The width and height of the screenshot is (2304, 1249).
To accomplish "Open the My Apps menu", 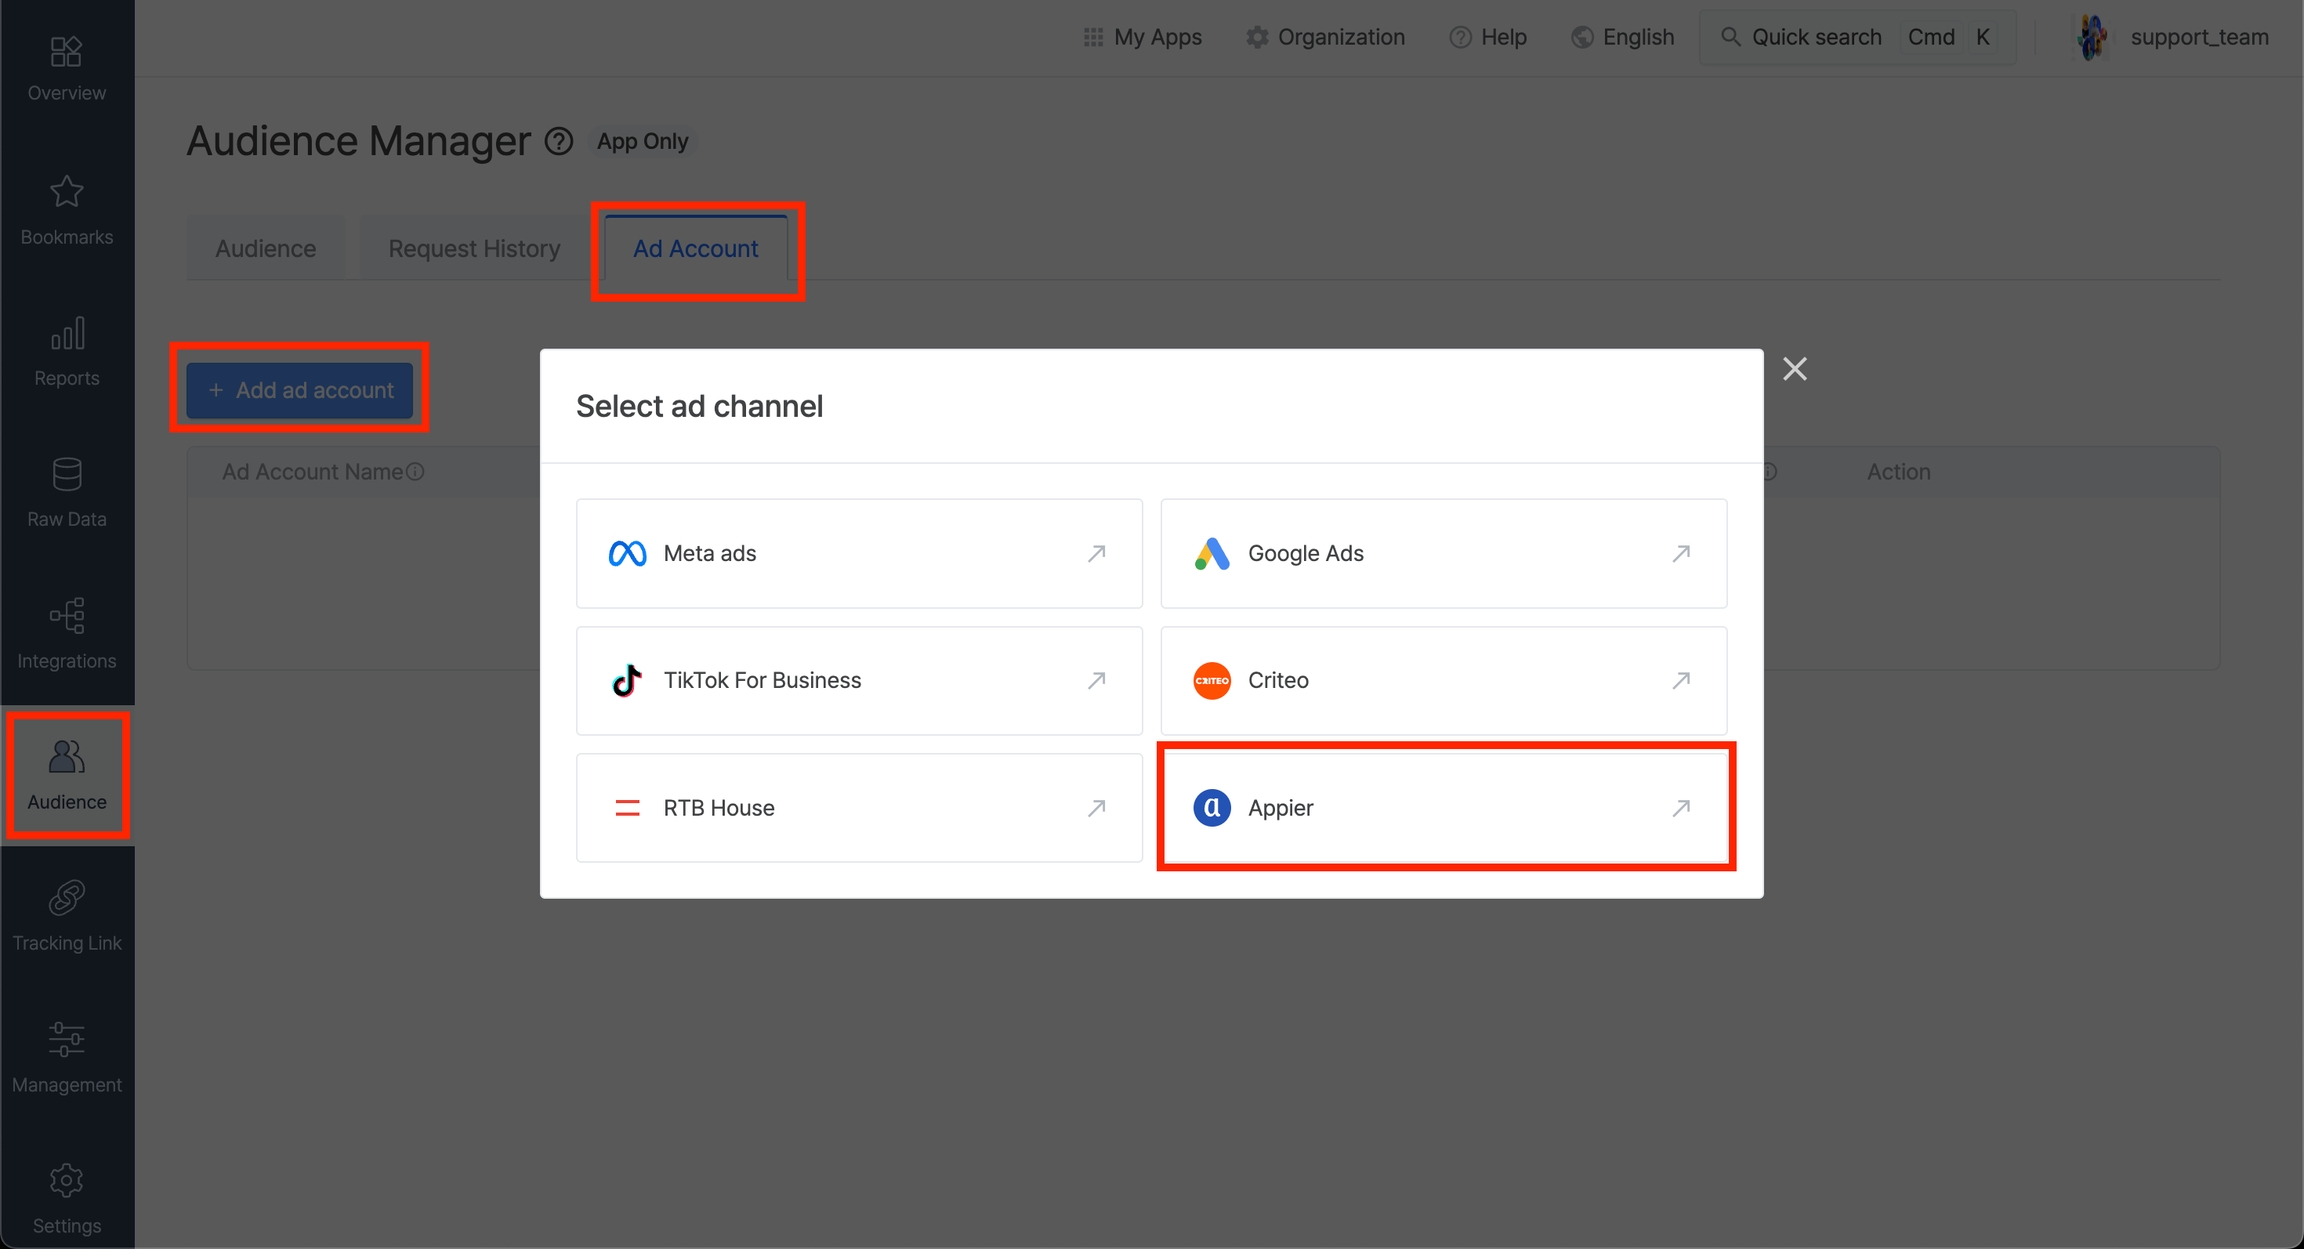I will pos(1143,37).
